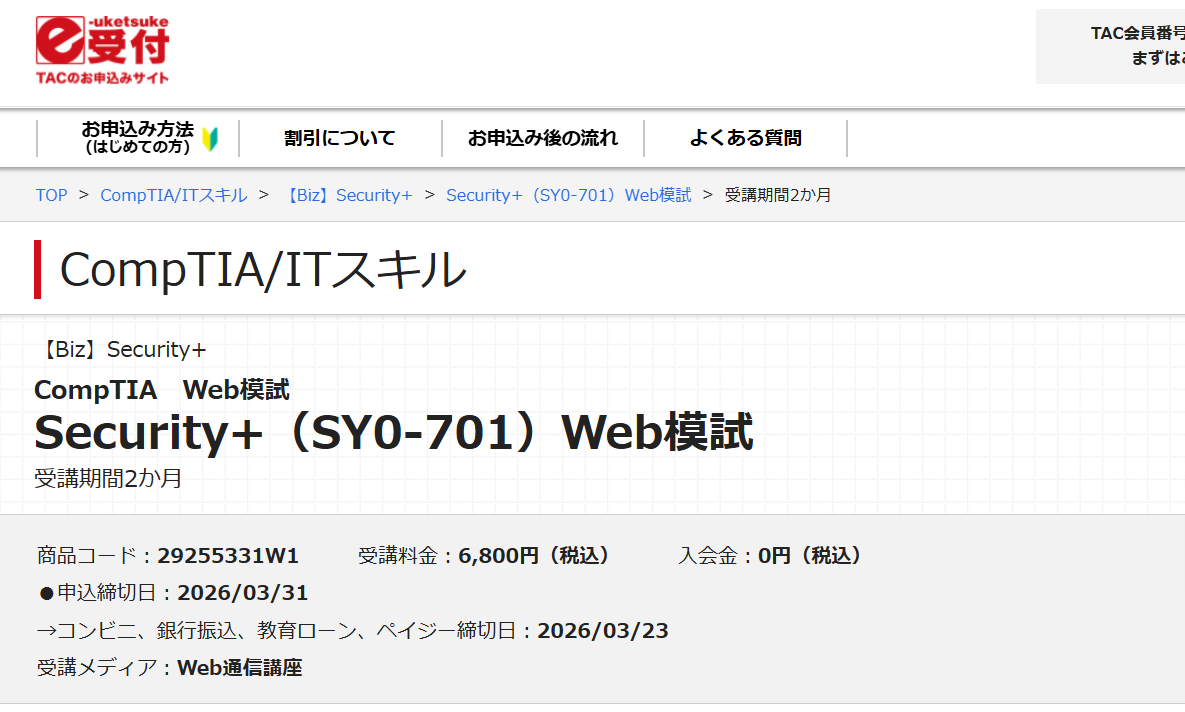Open お申込み後の流れ menu item
This screenshot has width=1185, height=712.
(543, 138)
